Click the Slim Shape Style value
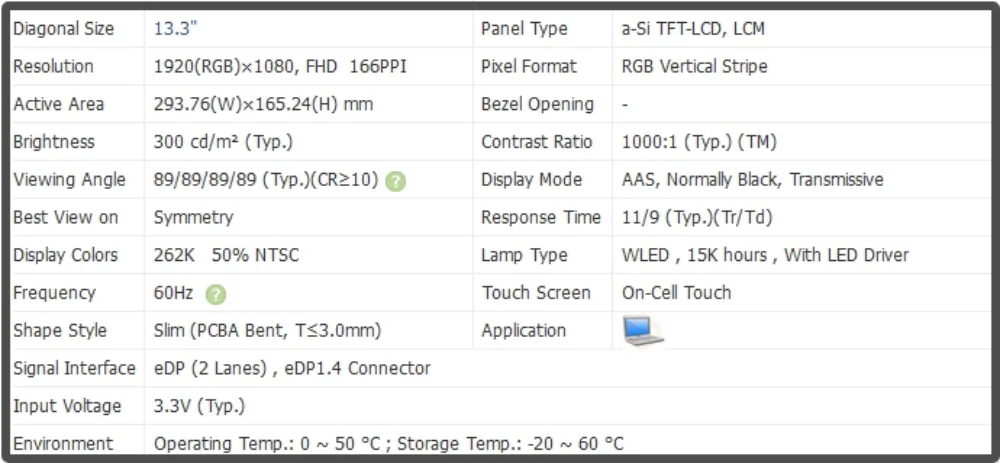The width and height of the screenshot is (1000, 463). click(x=268, y=330)
